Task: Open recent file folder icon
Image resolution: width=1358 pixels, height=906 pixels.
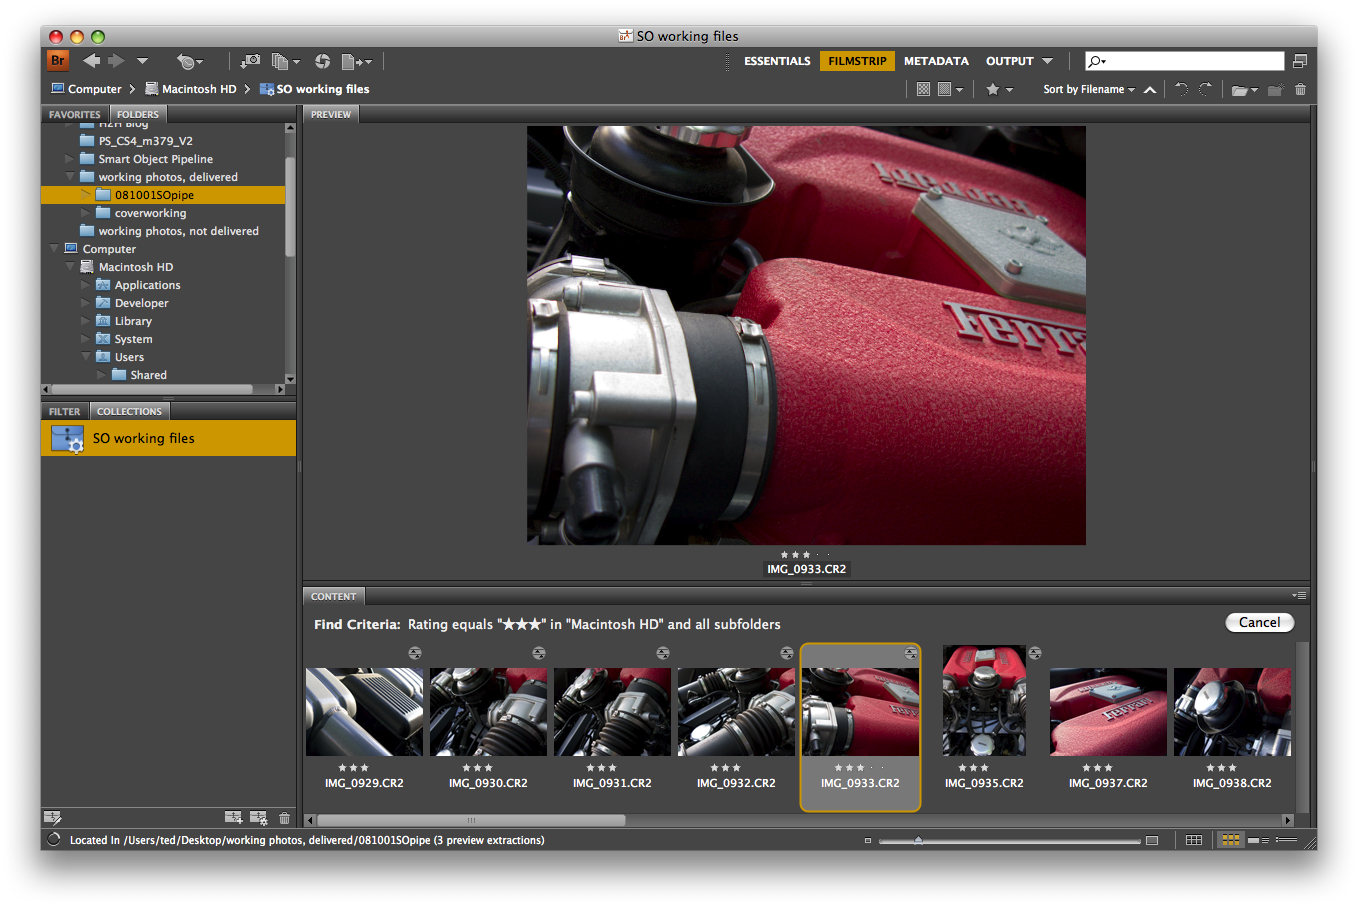Action: [1244, 90]
